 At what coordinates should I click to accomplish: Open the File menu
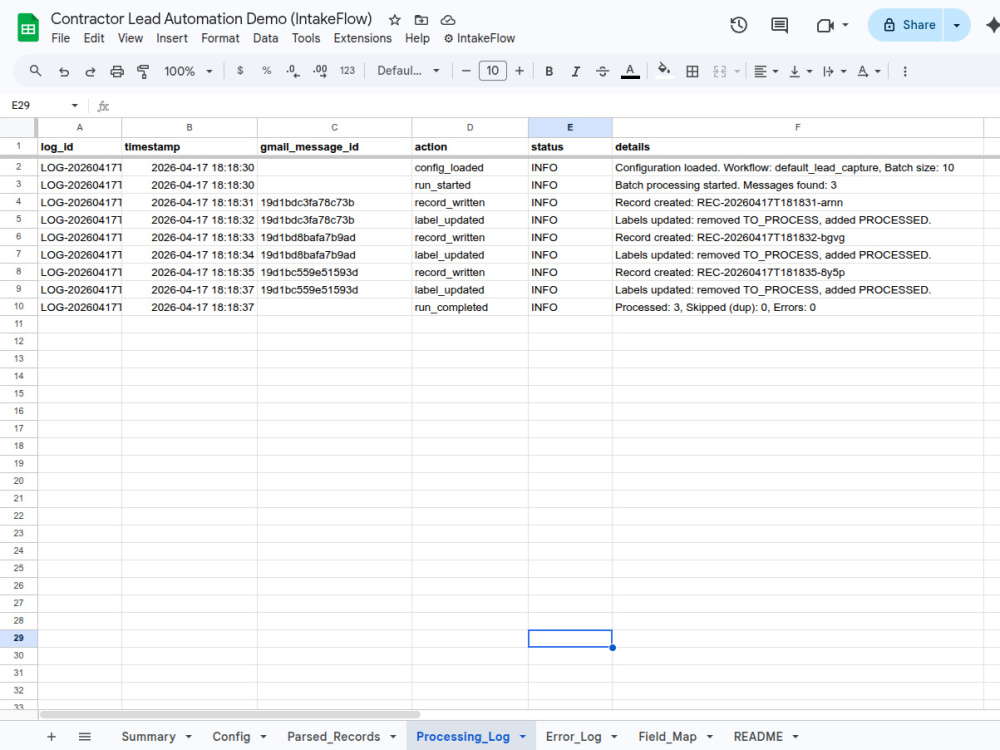[x=61, y=38]
